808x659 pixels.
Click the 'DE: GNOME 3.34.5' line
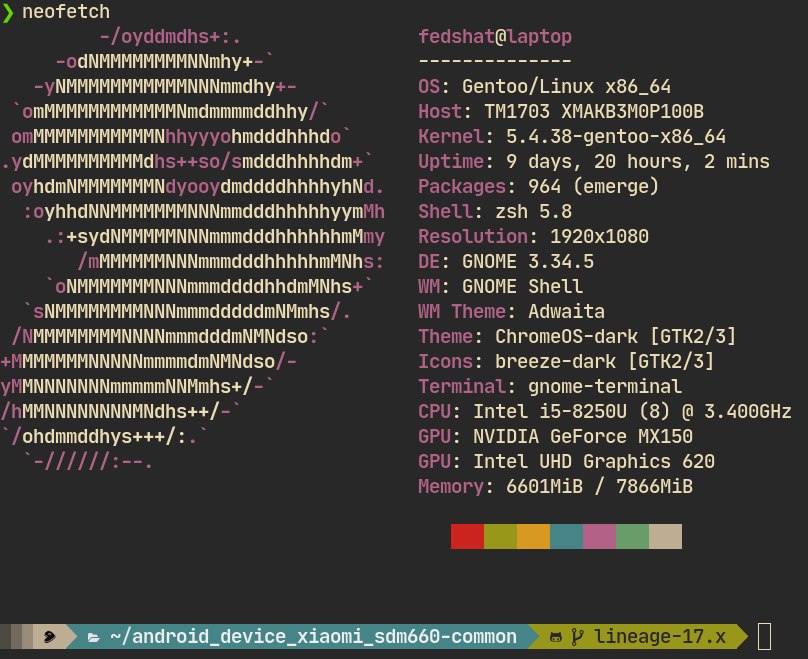(506, 262)
